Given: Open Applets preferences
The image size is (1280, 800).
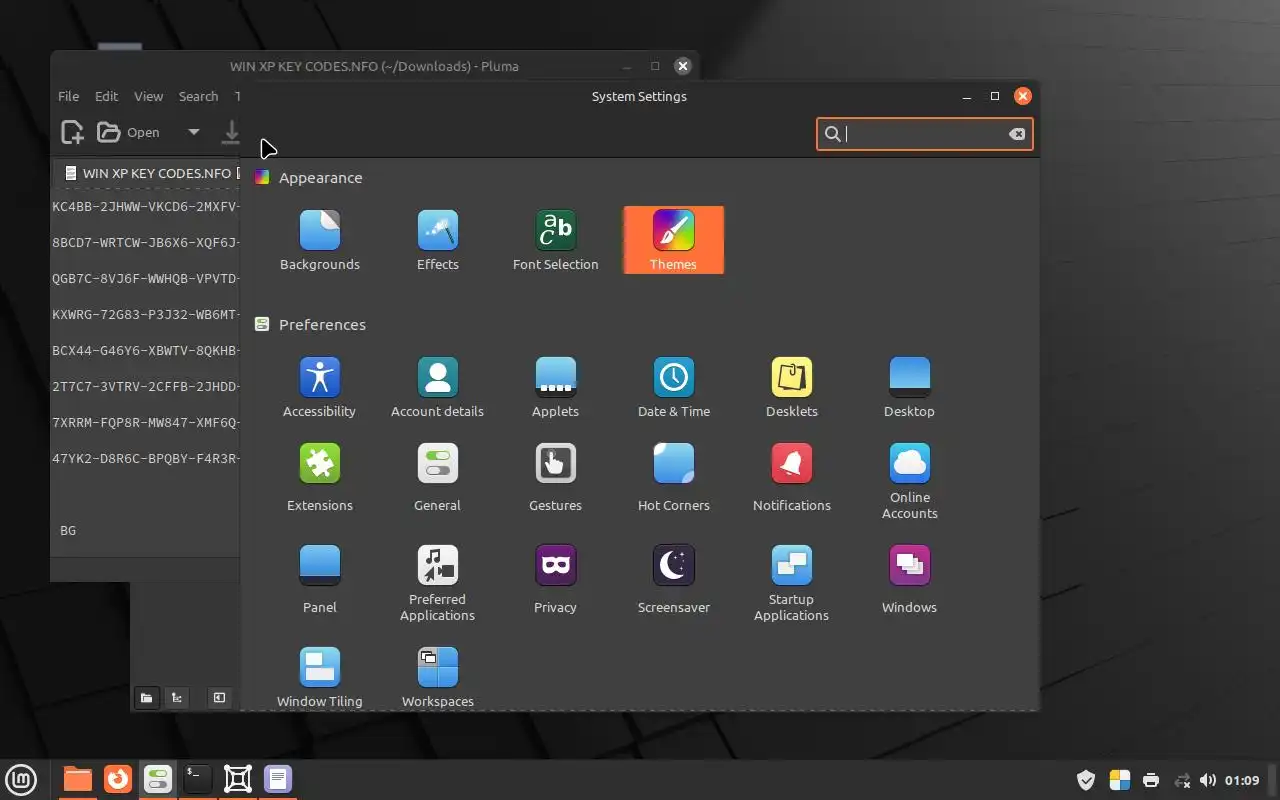Looking at the screenshot, I should coord(556,387).
